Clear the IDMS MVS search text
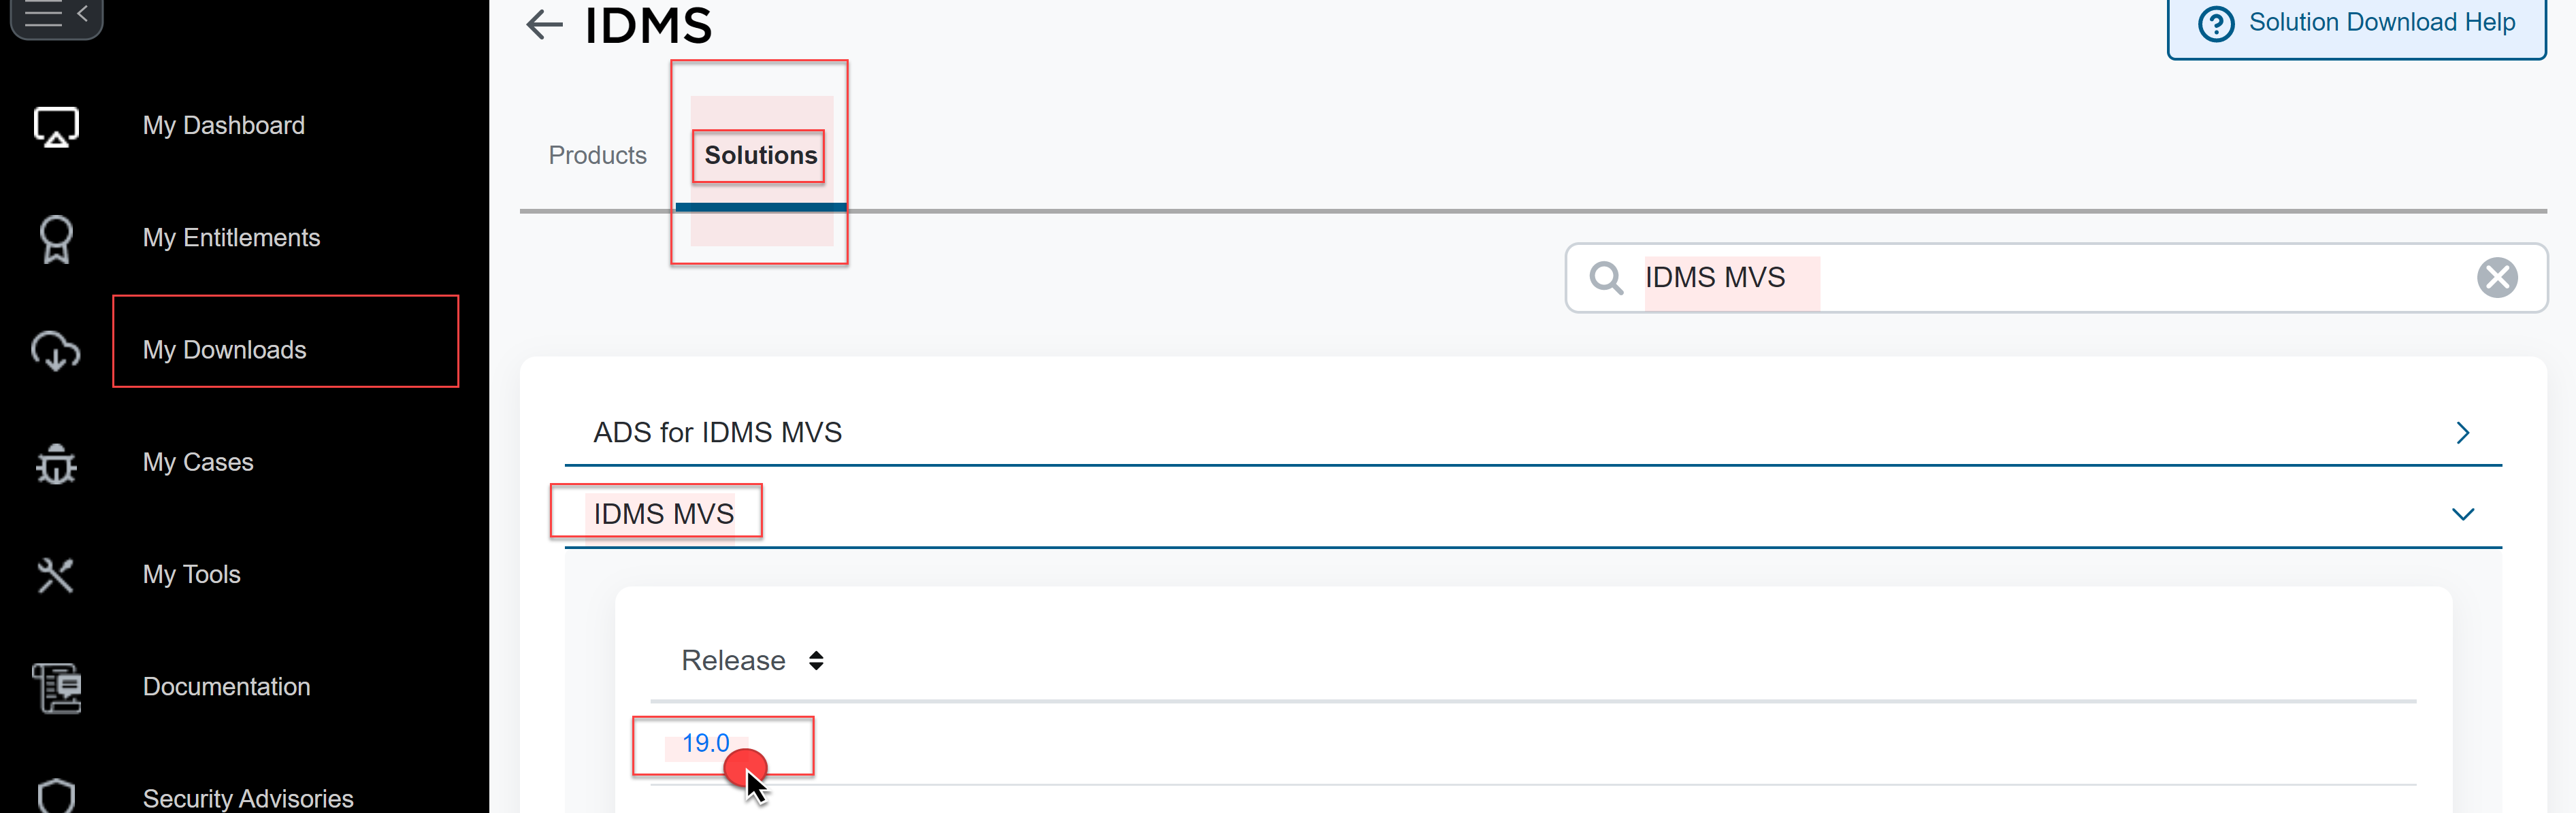 (x=2496, y=278)
